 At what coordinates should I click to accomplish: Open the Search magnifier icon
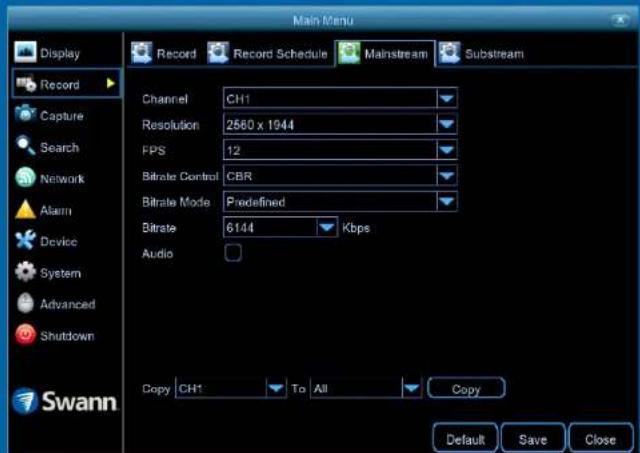coord(25,146)
